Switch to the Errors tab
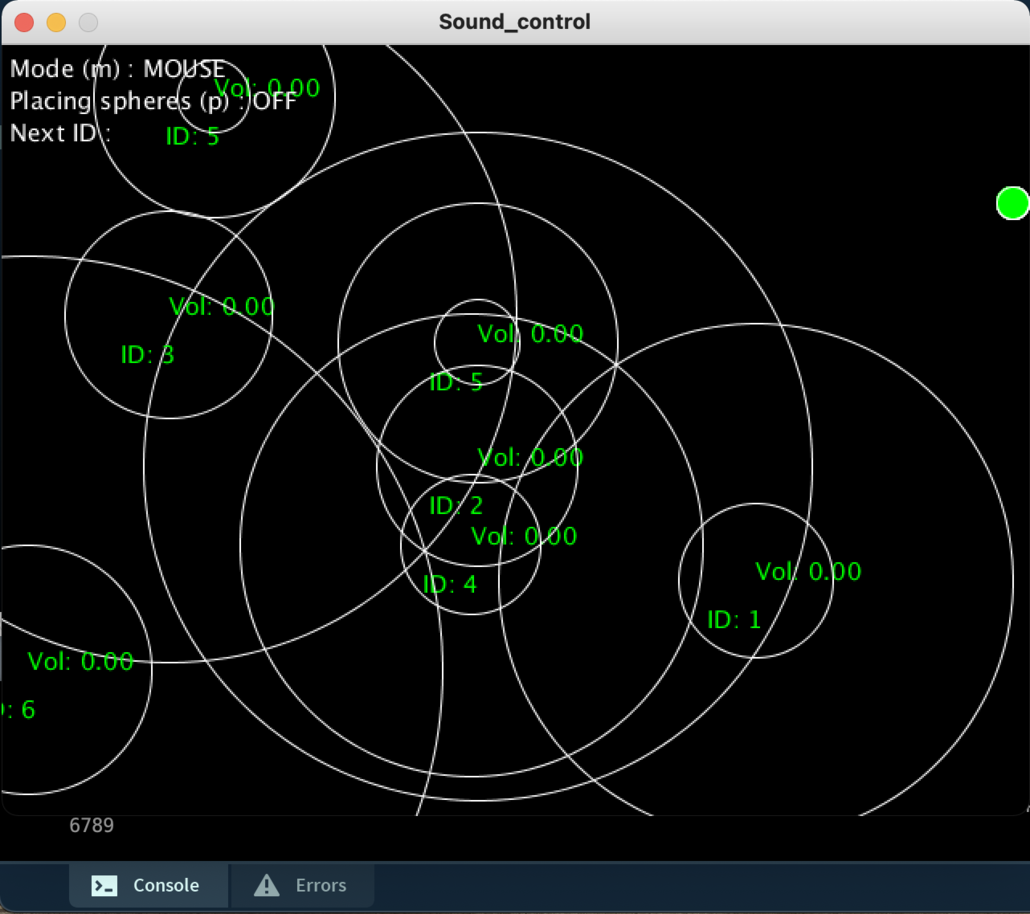Viewport: 1030px width, 914px height. pyautogui.click(x=303, y=885)
